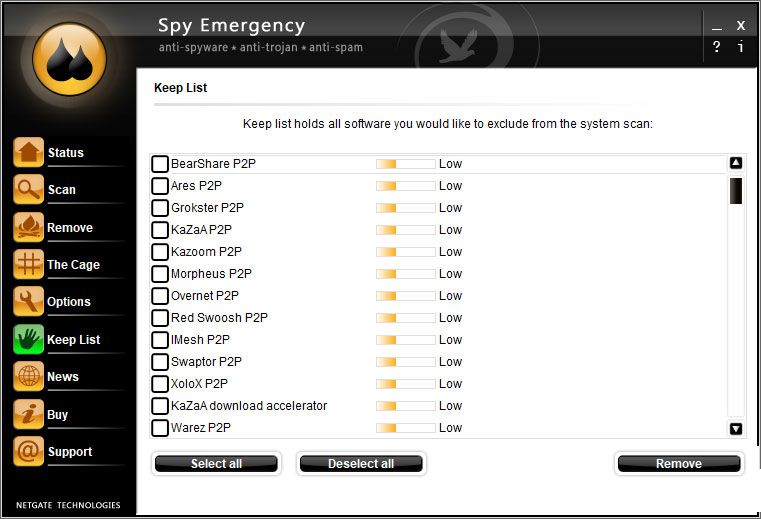Open the Support at-sign icon

28,451
